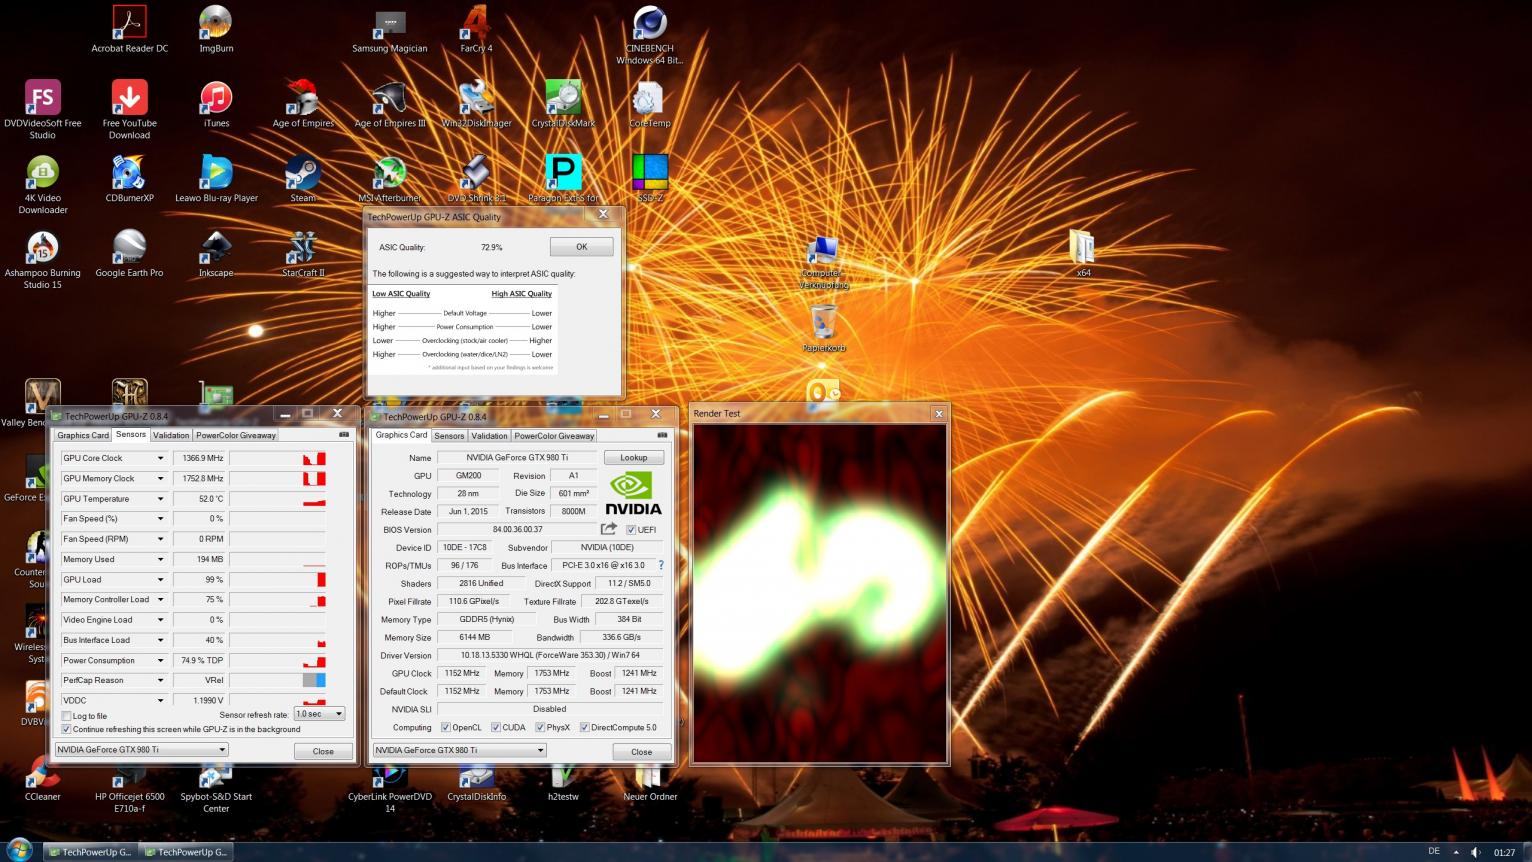
Task: Launch Steam from the desktop
Action: click(x=303, y=179)
